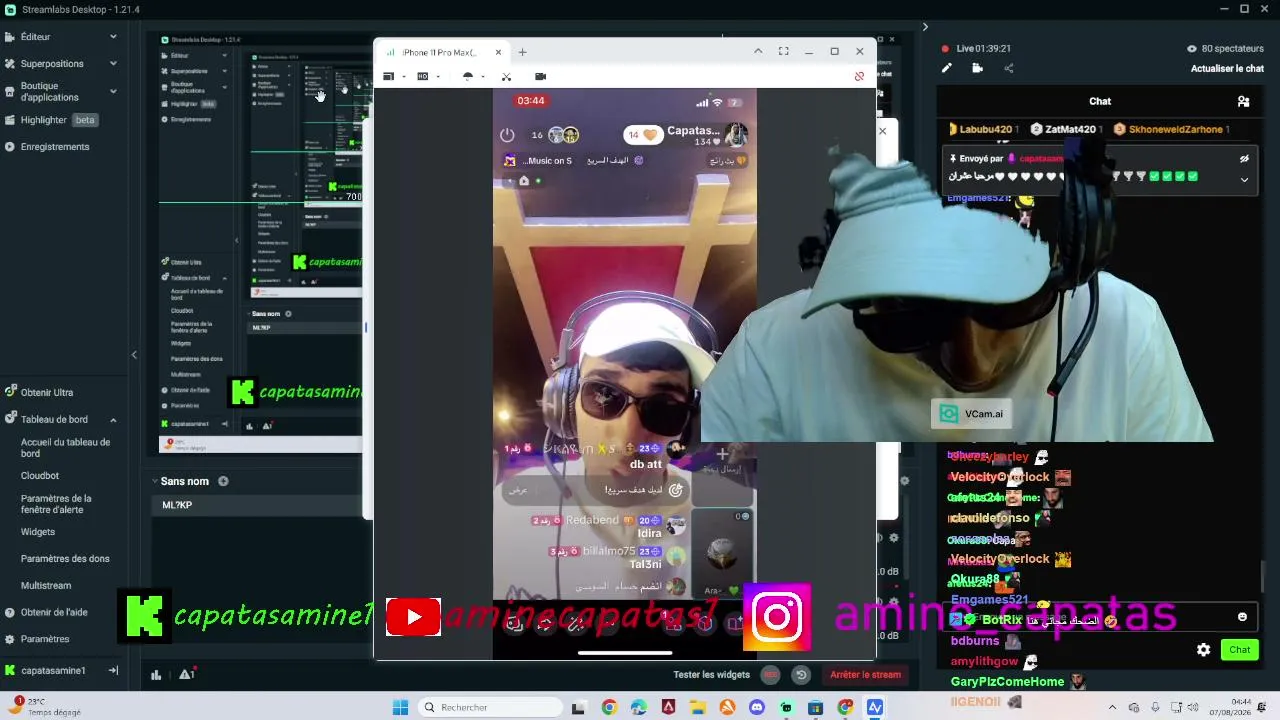This screenshot has height=720, width=1280.
Task: Click Tester les widgets
Action: (712, 675)
